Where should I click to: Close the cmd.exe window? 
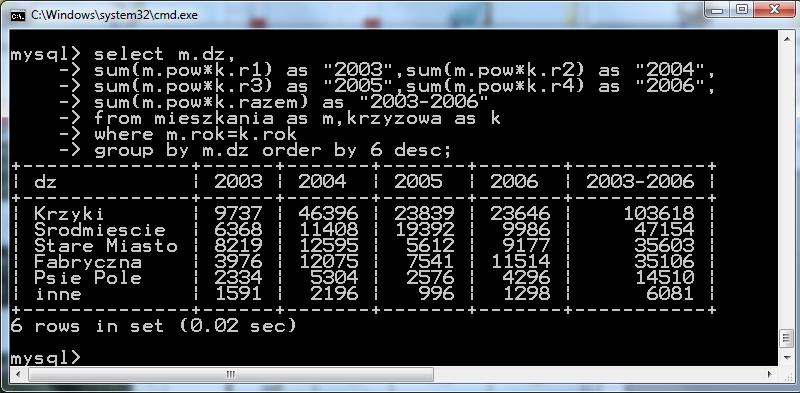[x=774, y=10]
